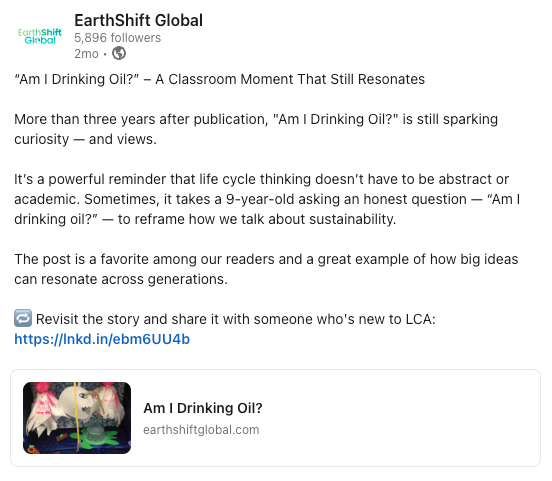Click the repeat arrows emoji icon
This screenshot has width=552, height=481.
(23, 318)
